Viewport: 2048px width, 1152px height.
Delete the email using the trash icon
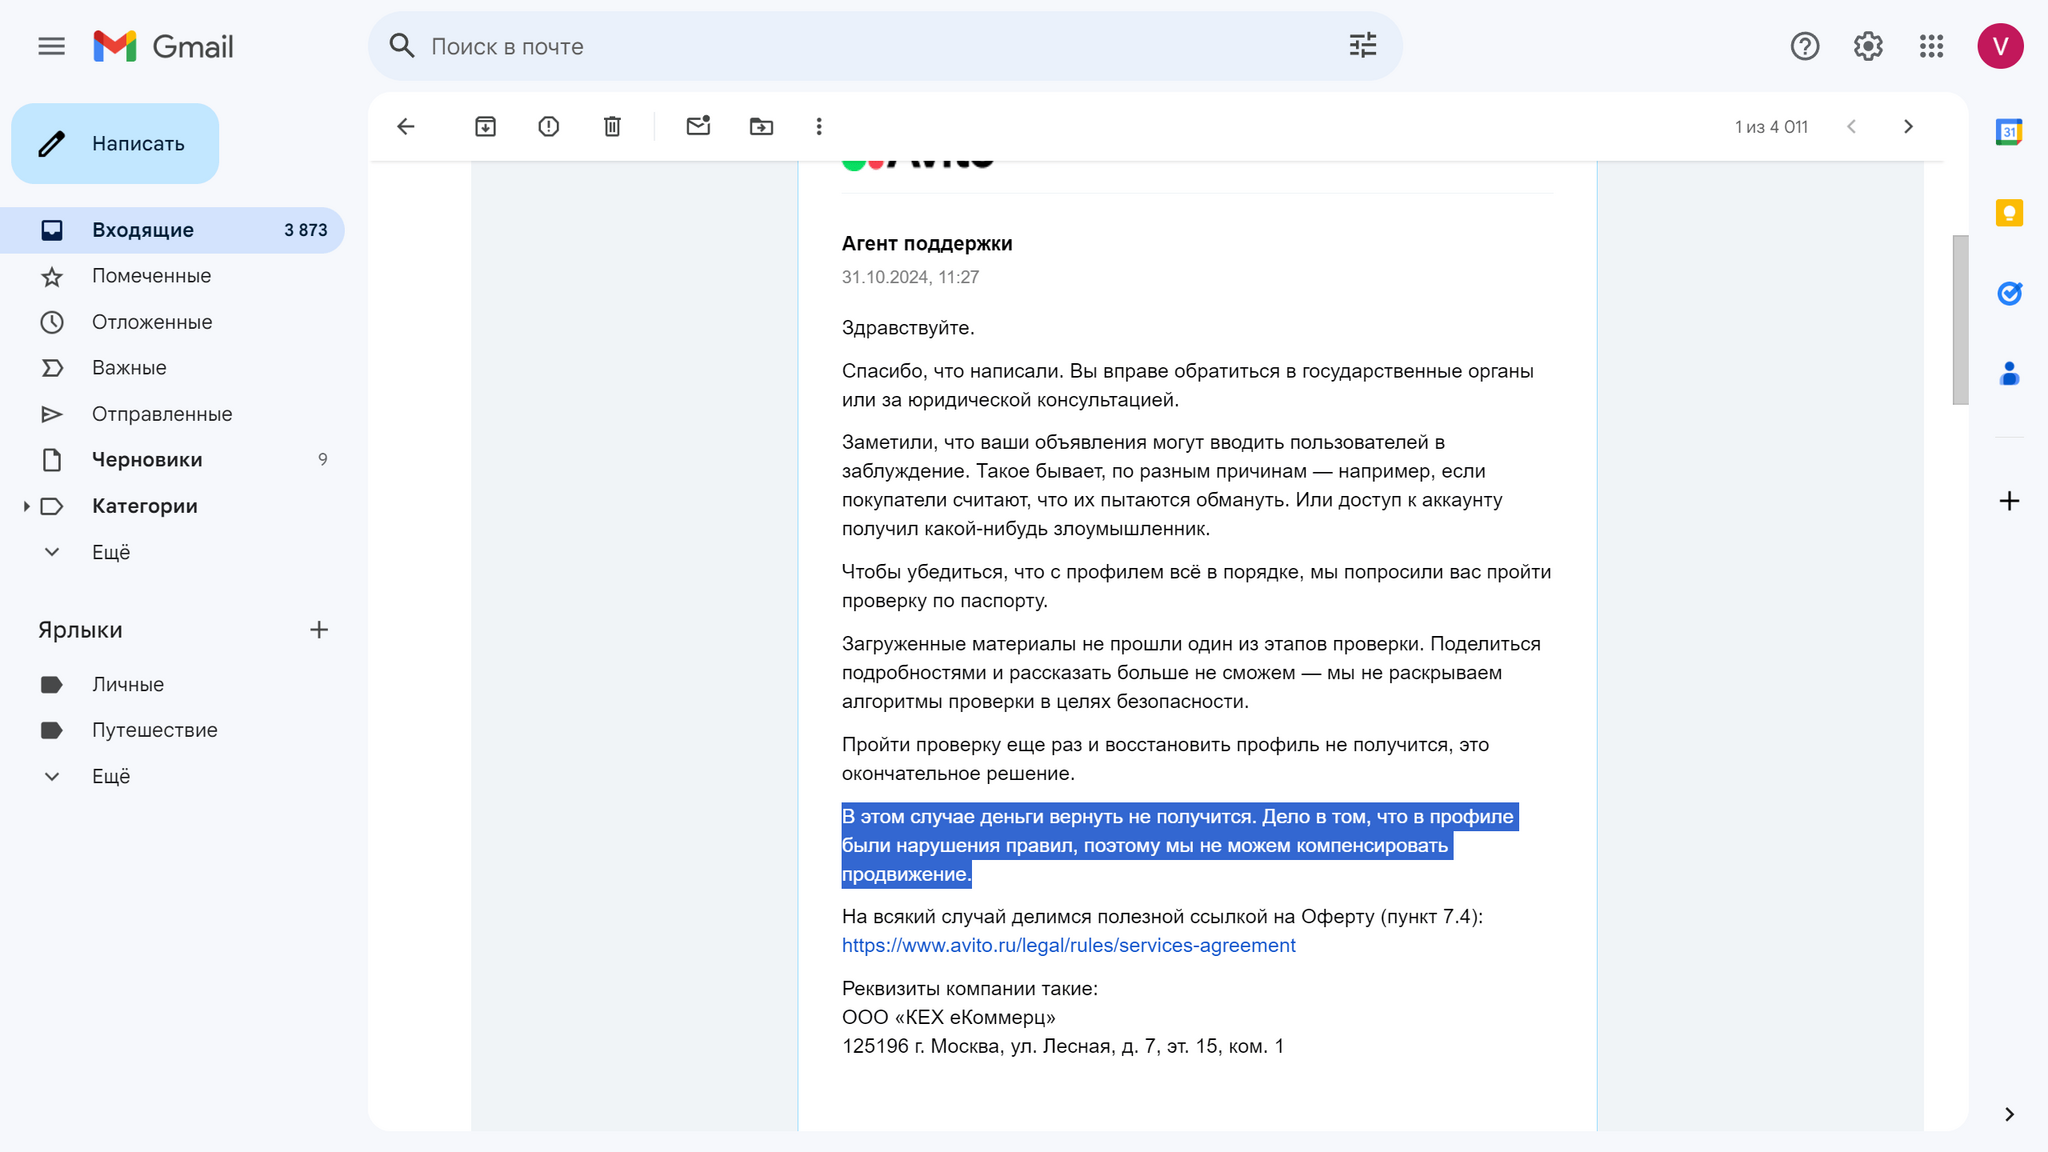click(x=612, y=126)
